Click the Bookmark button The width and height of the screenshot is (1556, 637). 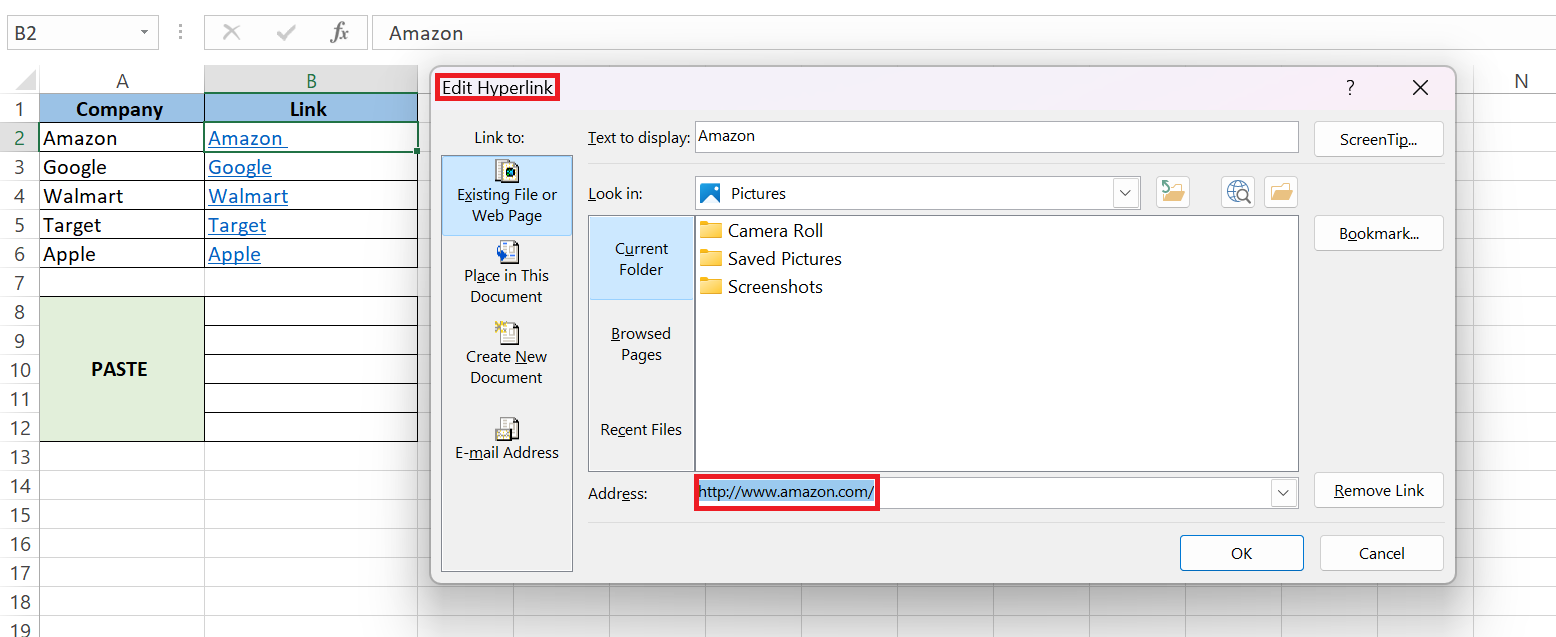(x=1378, y=234)
